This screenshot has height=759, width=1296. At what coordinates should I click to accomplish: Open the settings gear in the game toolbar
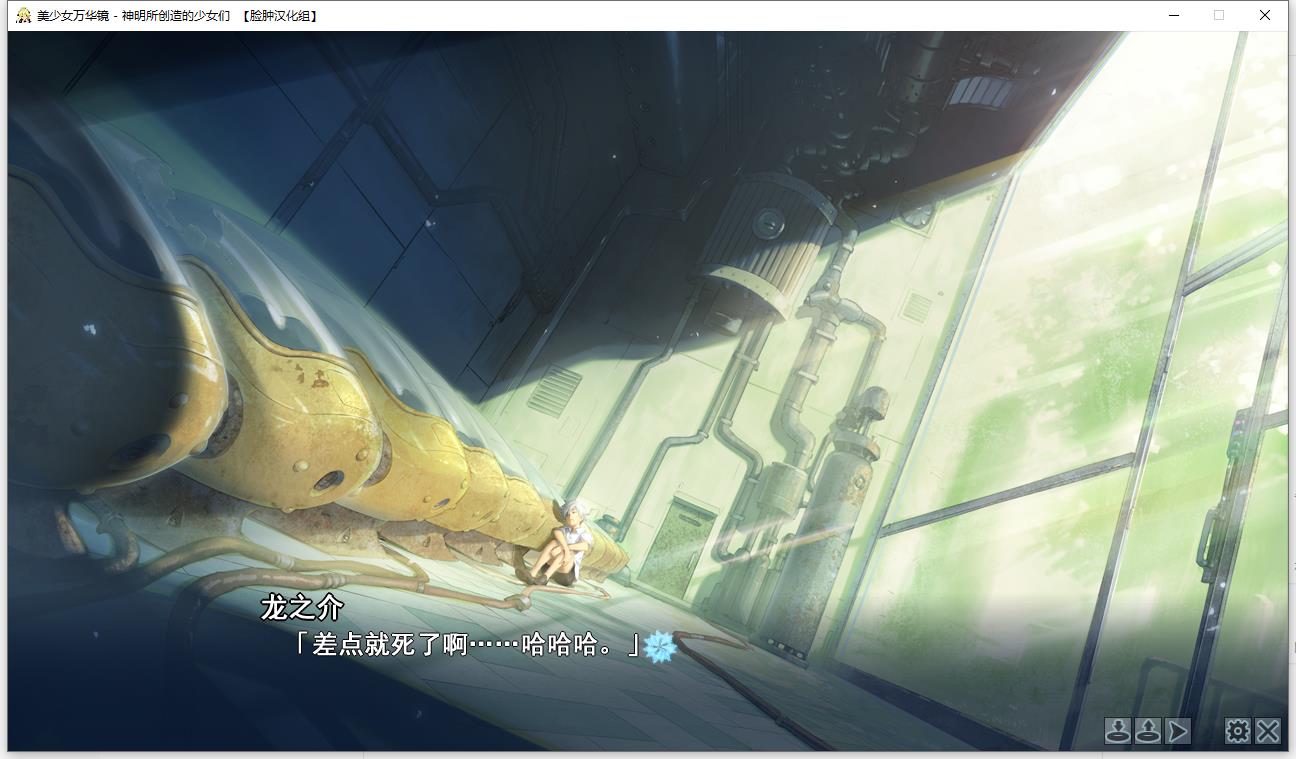coord(1238,731)
